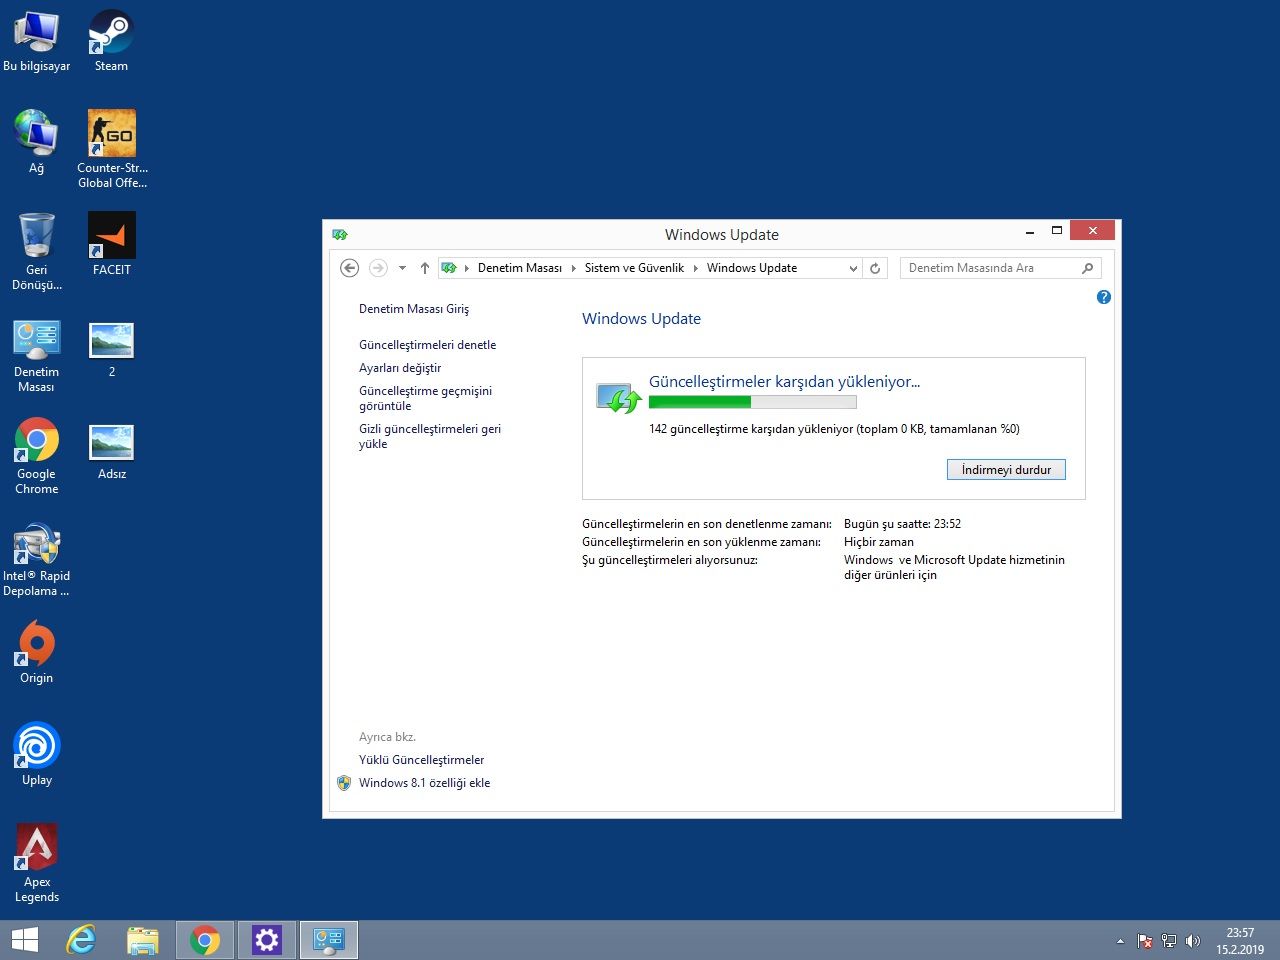Launch Uplay desktop shortcut
1280x960 pixels.
pos(36,754)
